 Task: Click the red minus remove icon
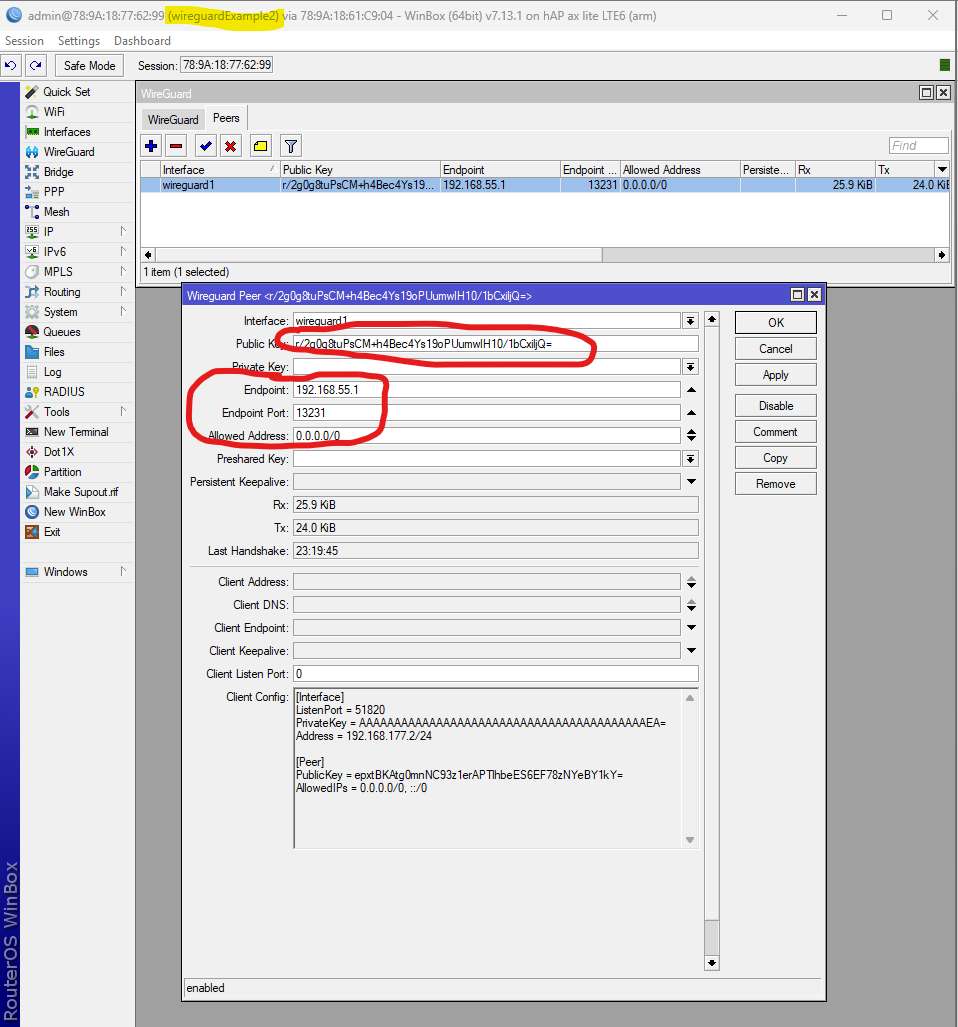(176, 146)
